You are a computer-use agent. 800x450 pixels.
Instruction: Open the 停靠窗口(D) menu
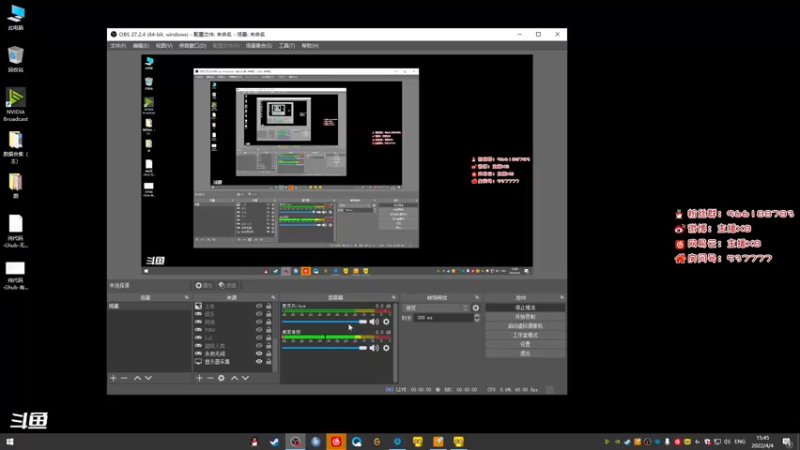[192, 46]
